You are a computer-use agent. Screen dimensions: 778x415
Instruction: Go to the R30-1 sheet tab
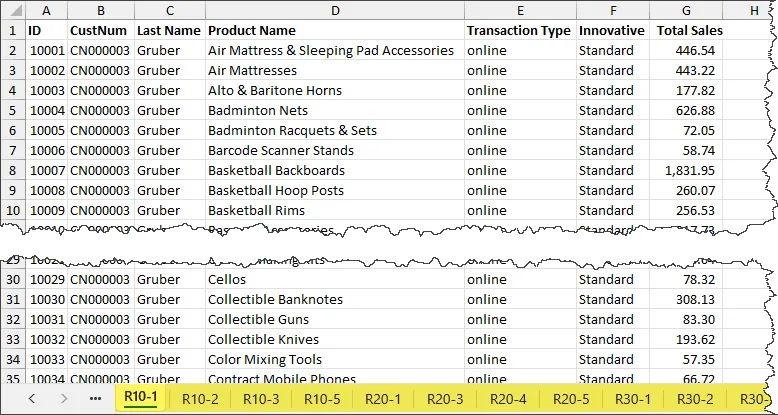point(632,398)
